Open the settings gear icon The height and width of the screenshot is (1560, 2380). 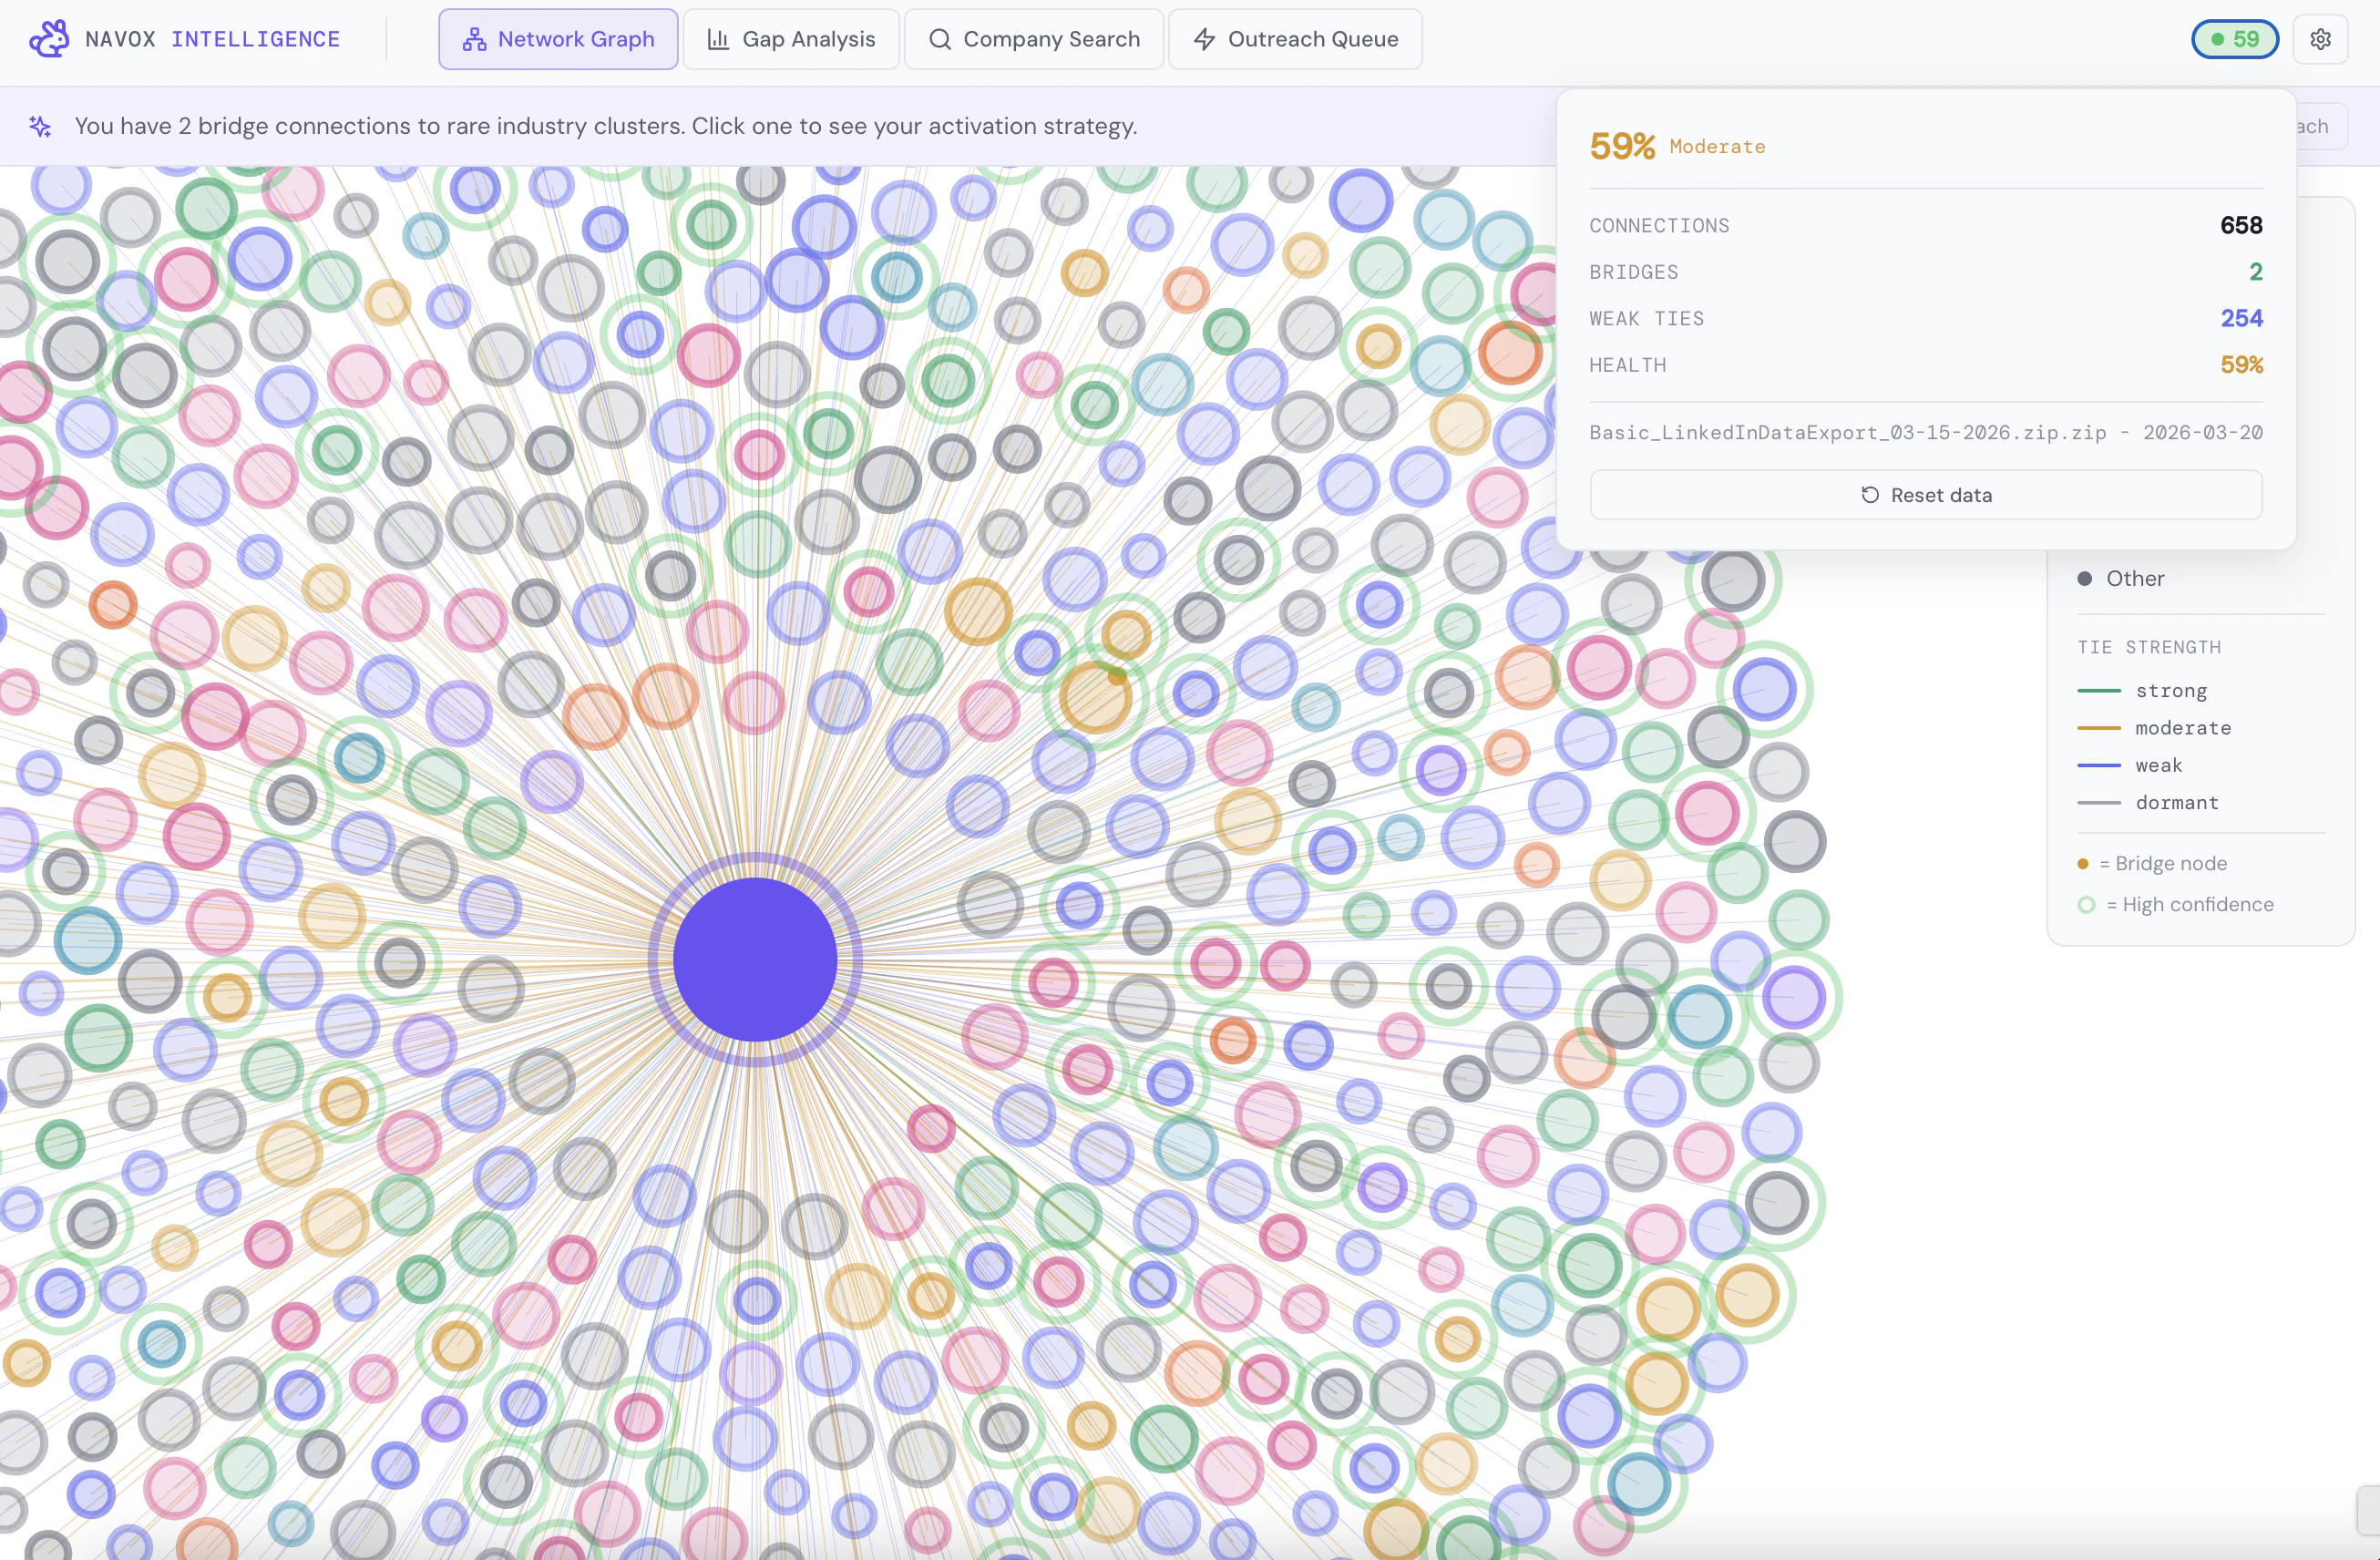[2320, 39]
